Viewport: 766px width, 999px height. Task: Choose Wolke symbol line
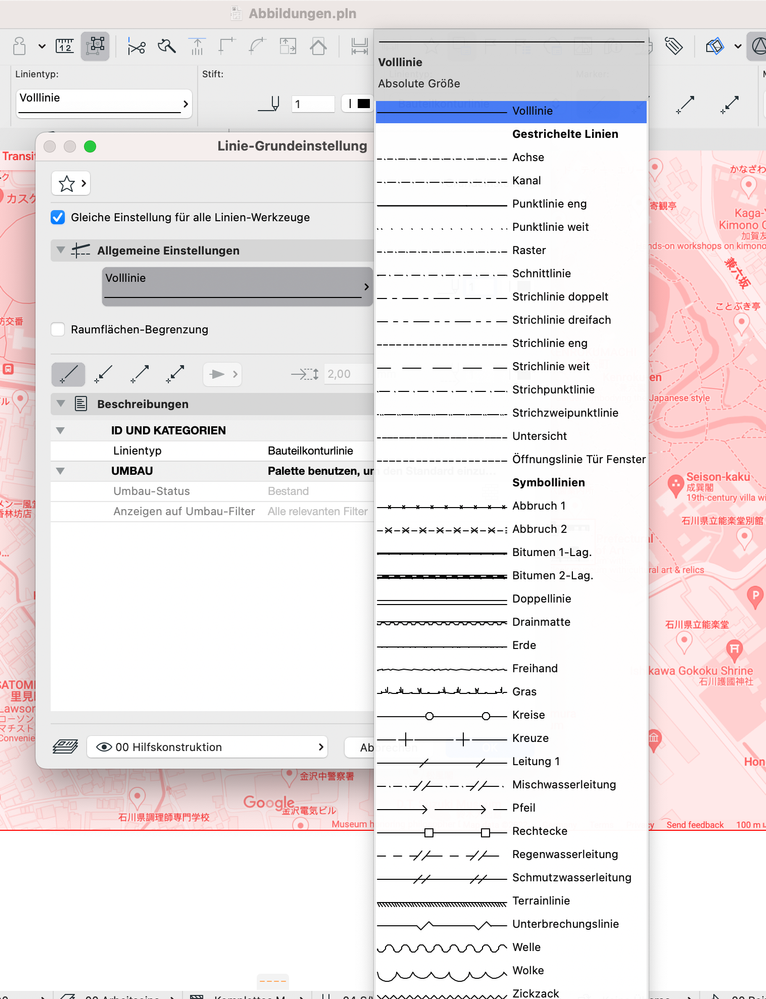pos(511,970)
